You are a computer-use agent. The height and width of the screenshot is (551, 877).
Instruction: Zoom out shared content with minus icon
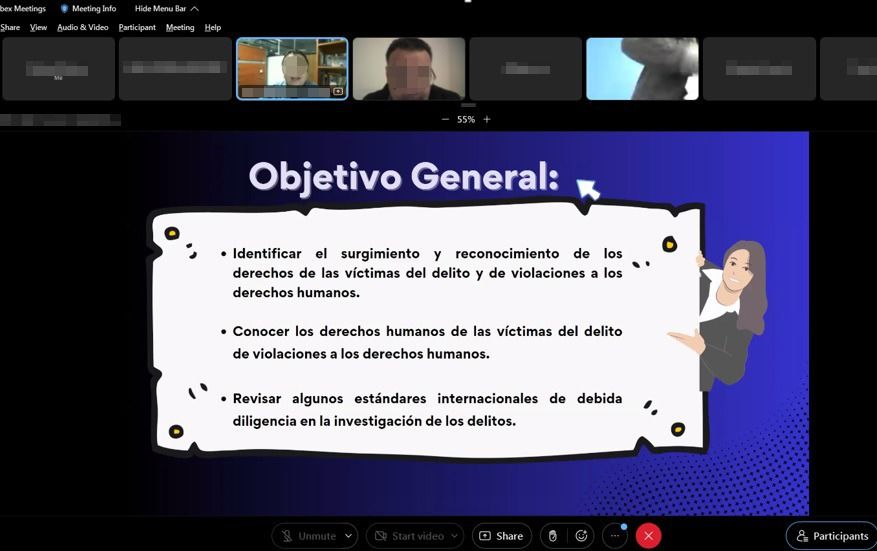click(446, 119)
